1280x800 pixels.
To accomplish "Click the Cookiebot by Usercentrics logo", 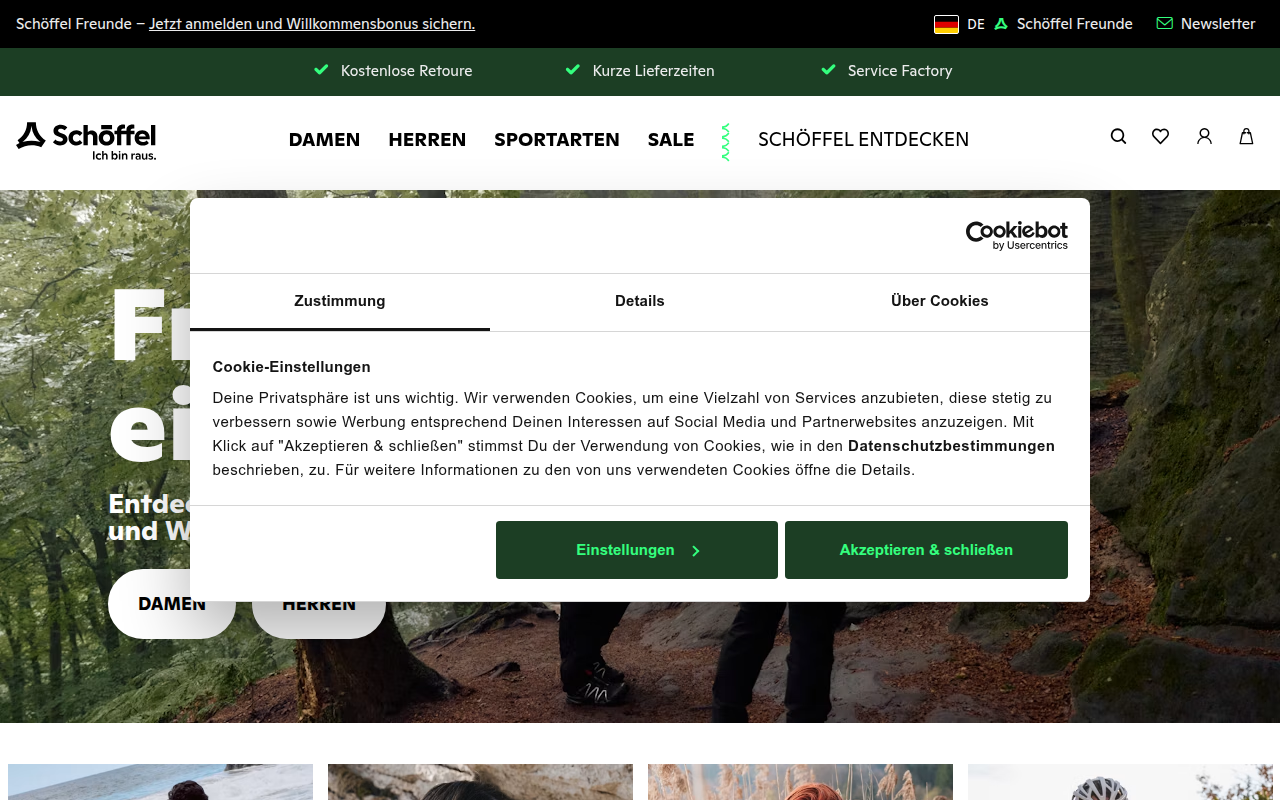I will pyautogui.click(x=1016, y=236).
